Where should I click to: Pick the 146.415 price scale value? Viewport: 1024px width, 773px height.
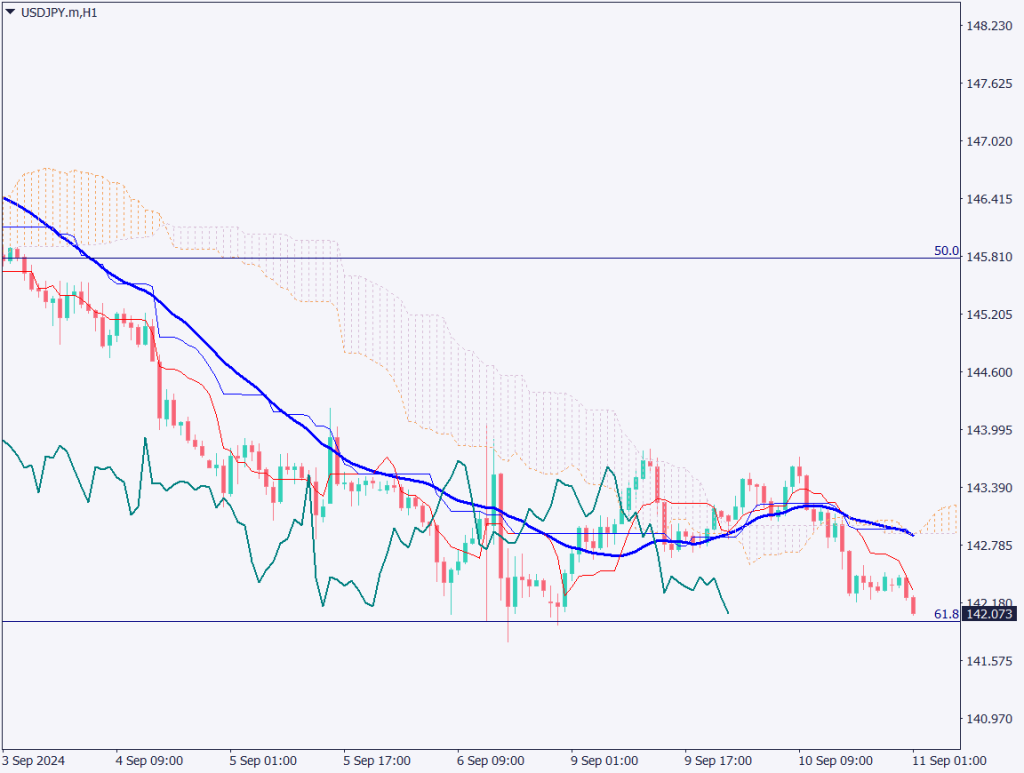point(990,200)
